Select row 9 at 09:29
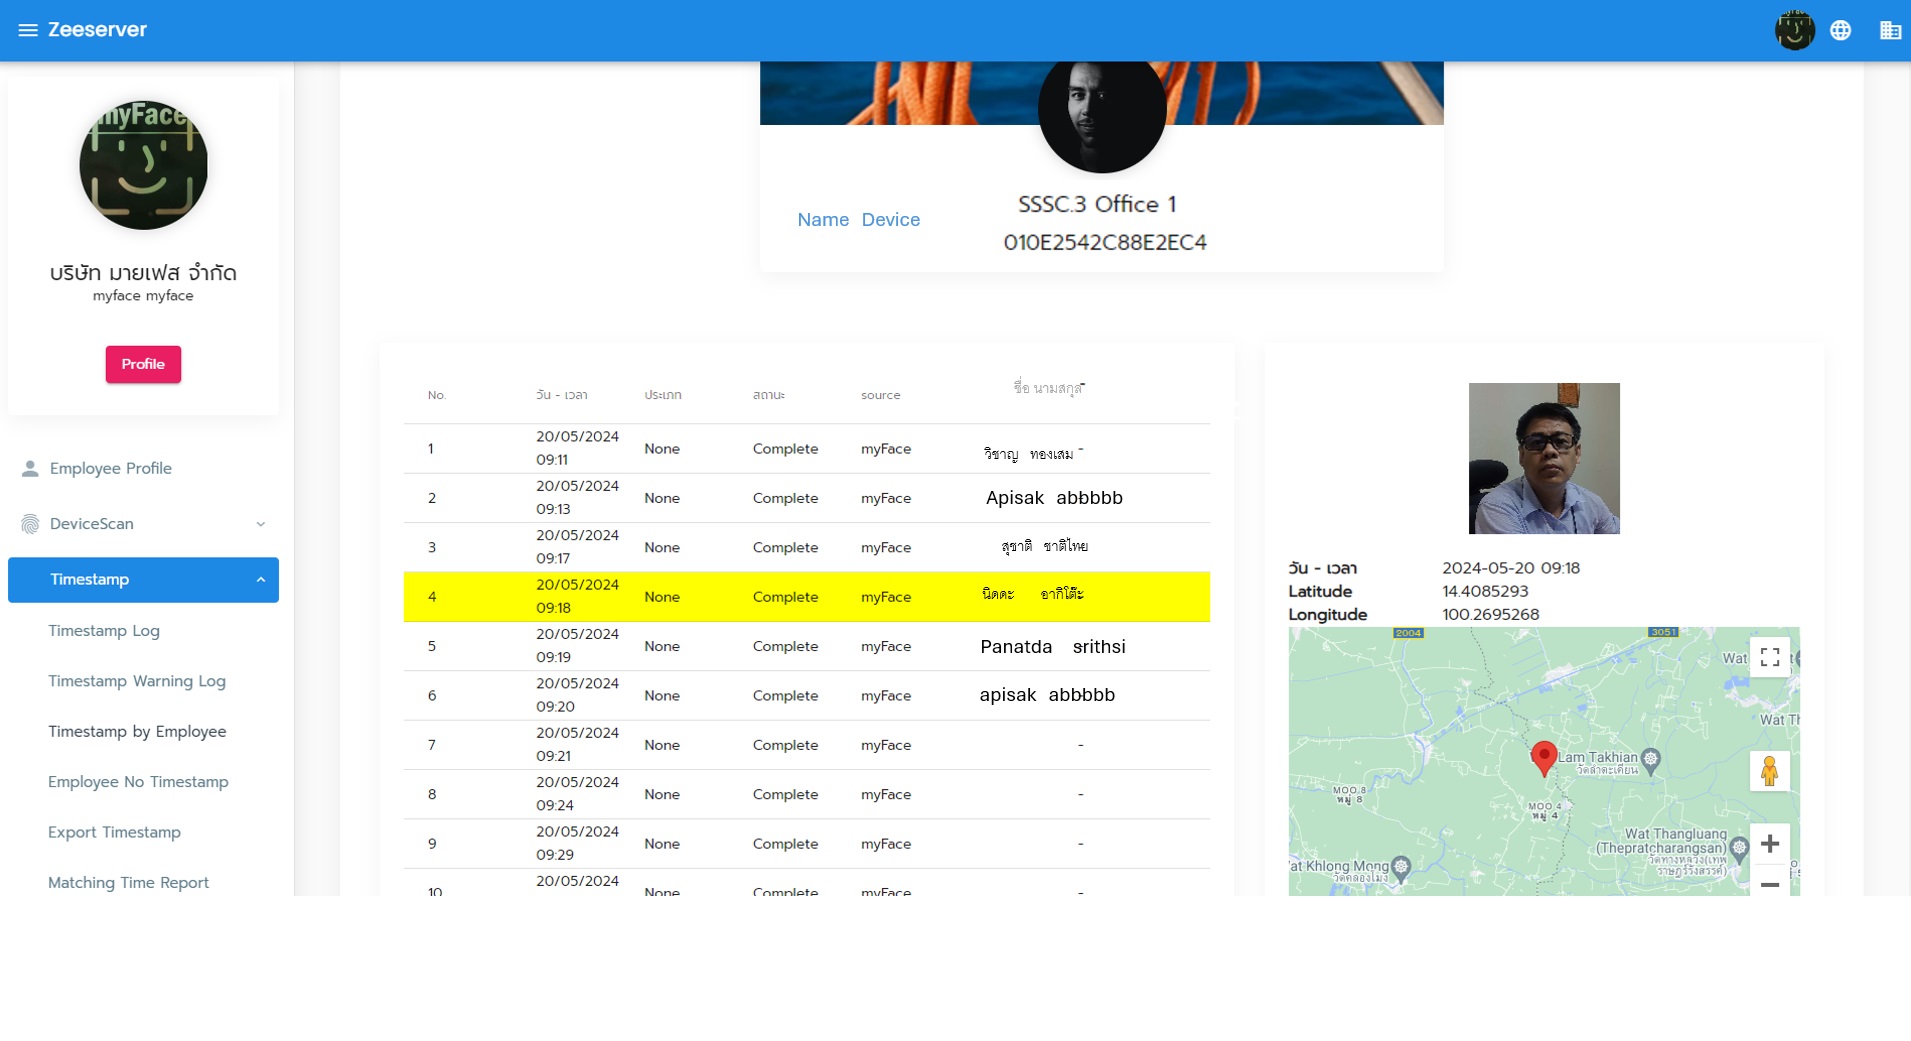The image size is (1911, 1041). 806,844
